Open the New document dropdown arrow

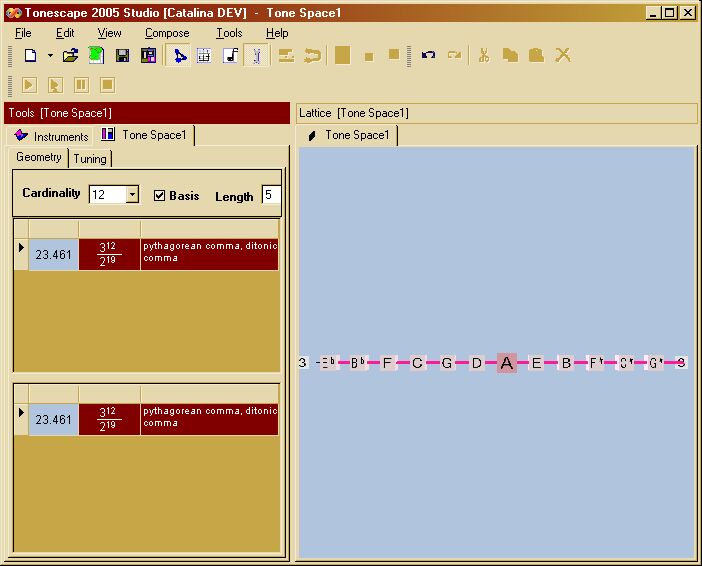pyautogui.click(x=50, y=56)
